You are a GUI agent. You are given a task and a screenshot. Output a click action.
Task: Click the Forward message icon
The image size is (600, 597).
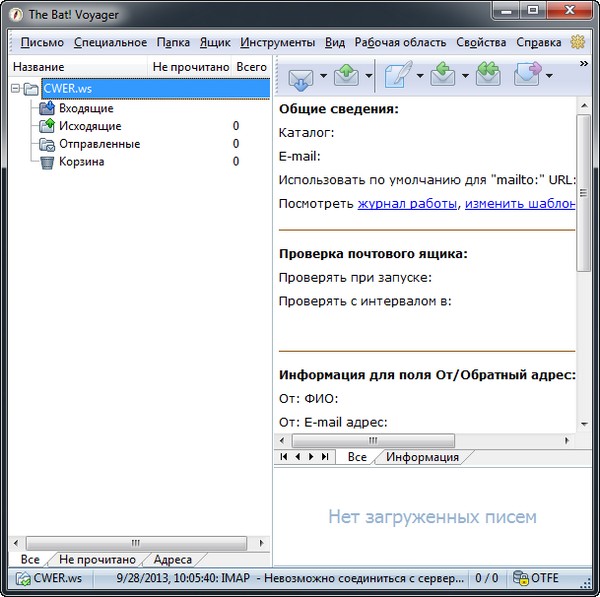click(527, 75)
